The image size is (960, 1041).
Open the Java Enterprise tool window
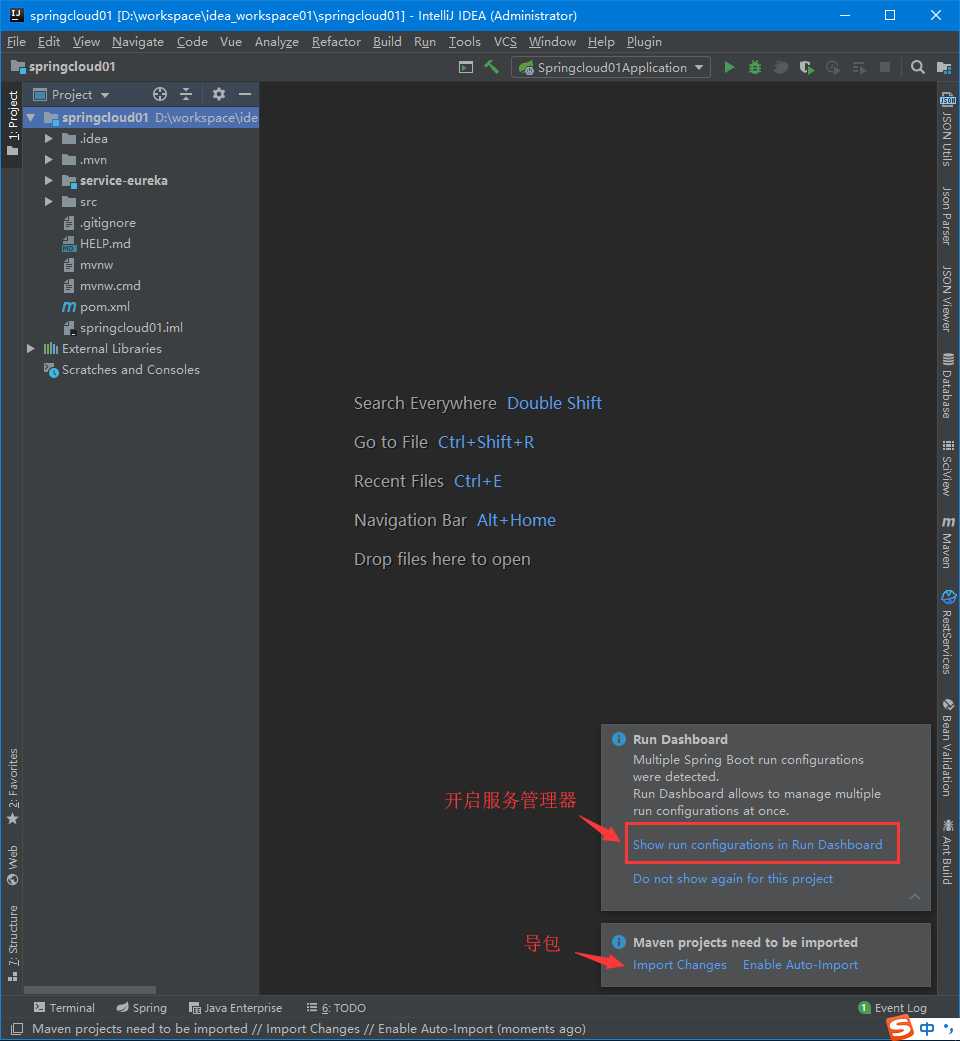(236, 1008)
